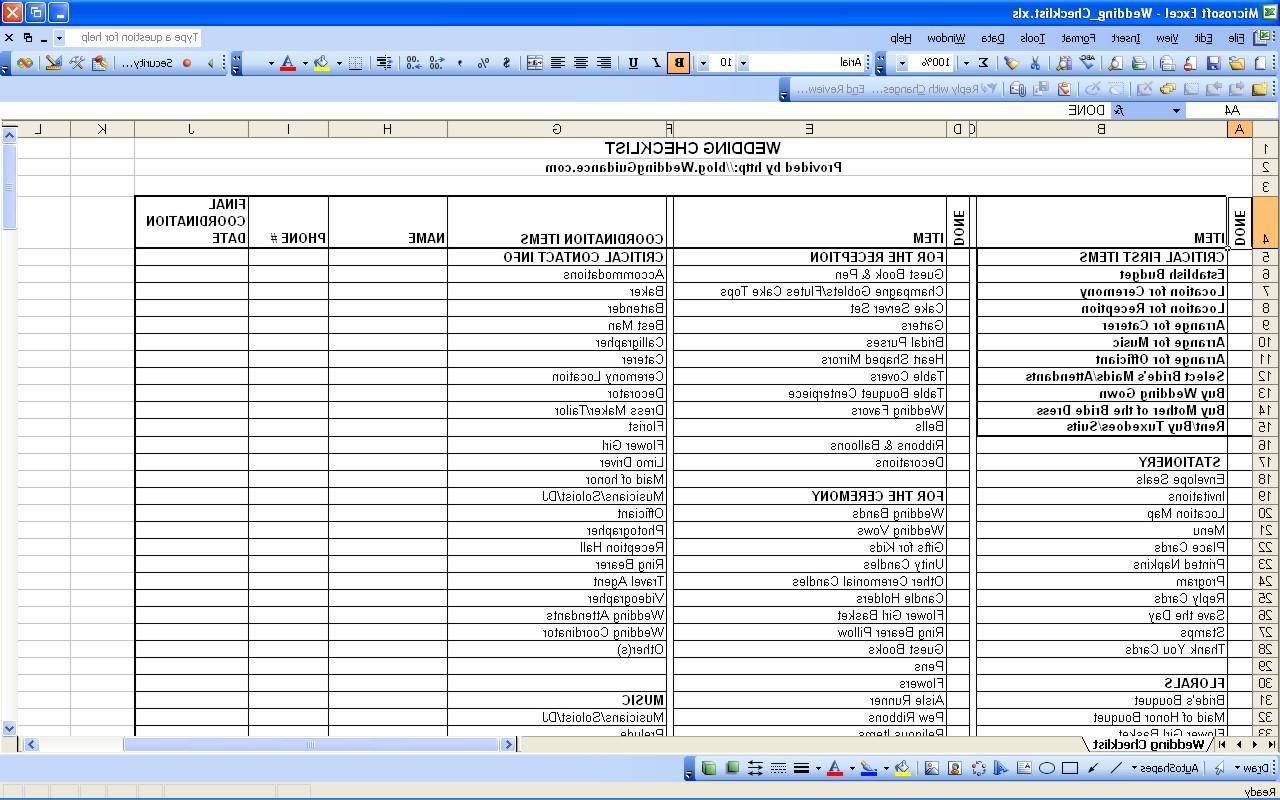1280x800 pixels.
Task: Open the Font name dropdown showing Arial
Action: coord(742,63)
